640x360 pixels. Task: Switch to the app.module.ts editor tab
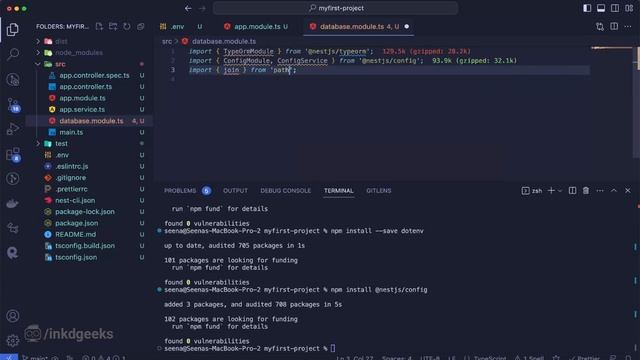point(257,27)
